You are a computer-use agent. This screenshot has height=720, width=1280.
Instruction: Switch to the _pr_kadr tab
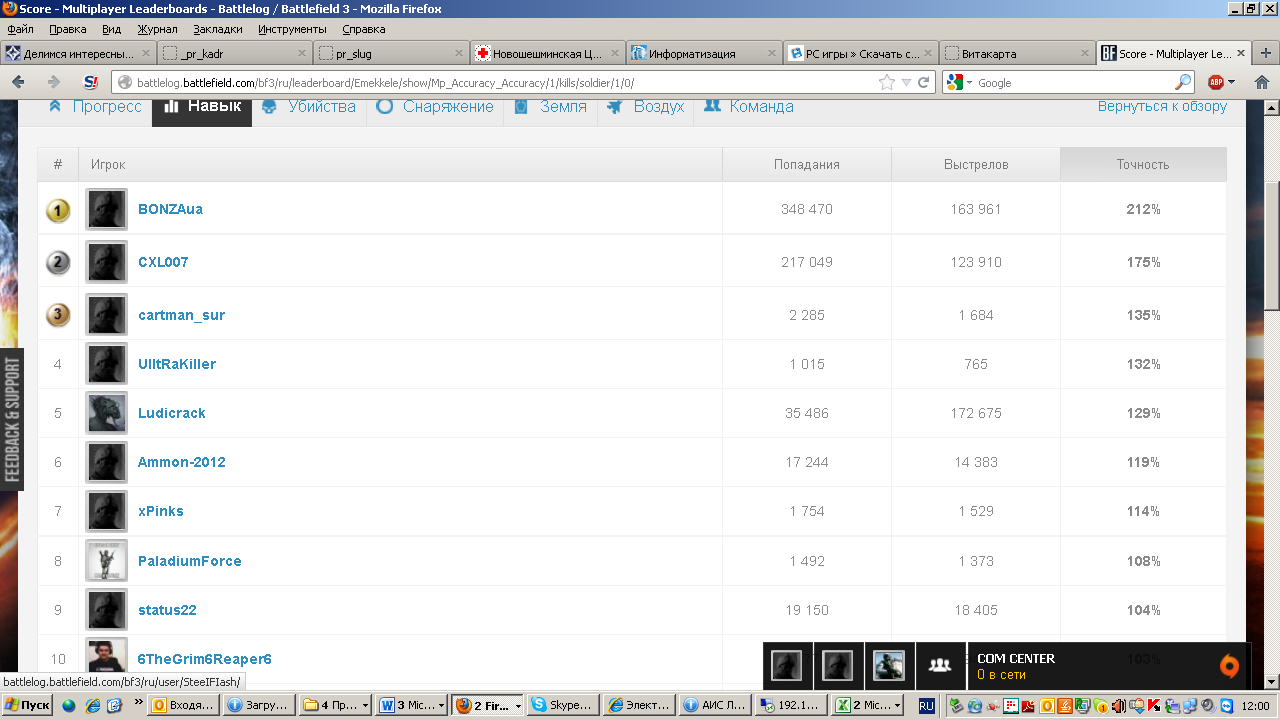pos(235,54)
